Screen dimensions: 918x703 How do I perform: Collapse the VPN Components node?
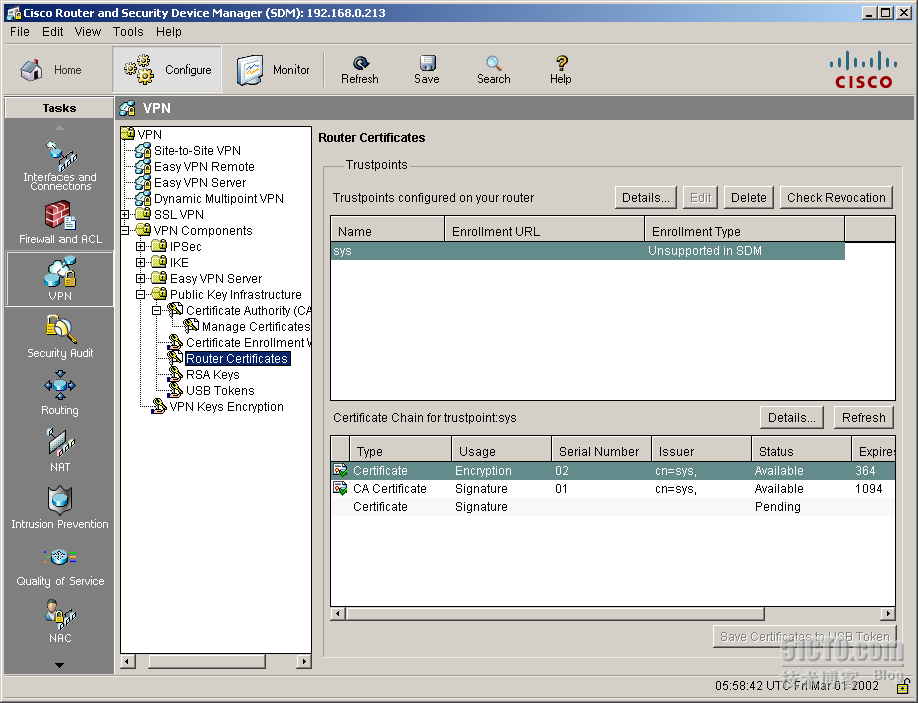point(125,231)
